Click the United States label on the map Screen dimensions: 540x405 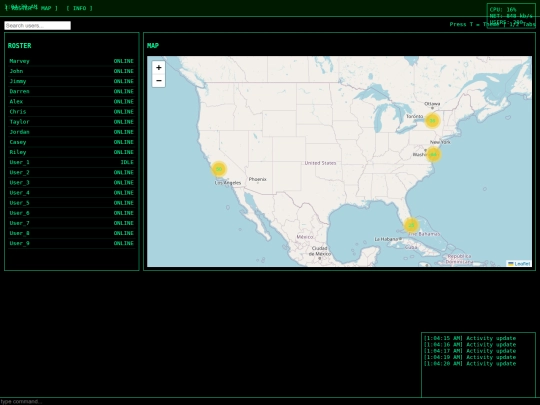pyautogui.click(x=320, y=163)
